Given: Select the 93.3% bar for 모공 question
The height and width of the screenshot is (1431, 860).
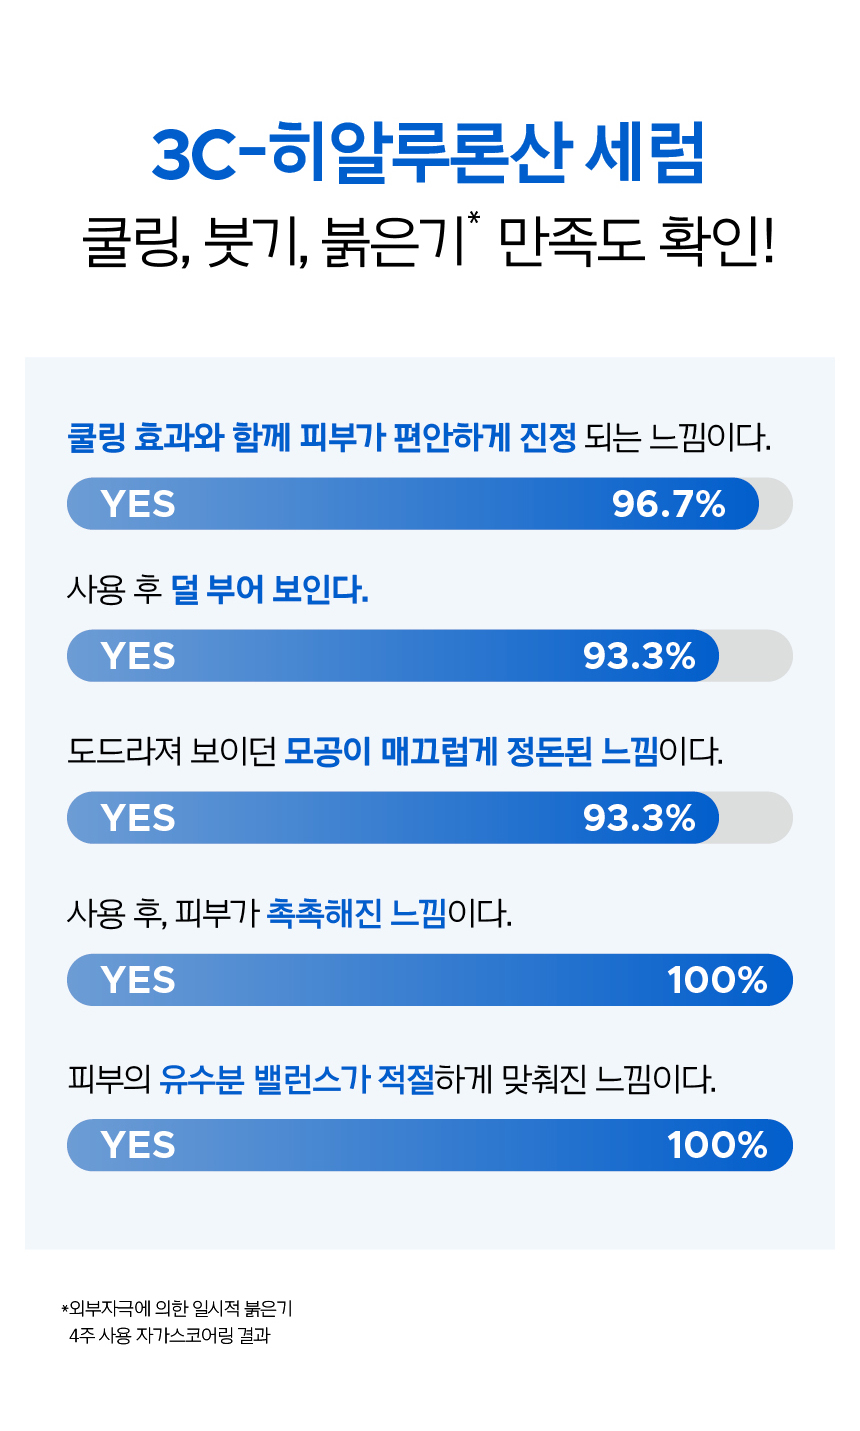Looking at the screenshot, I should pyautogui.click(x=429, y=818).
